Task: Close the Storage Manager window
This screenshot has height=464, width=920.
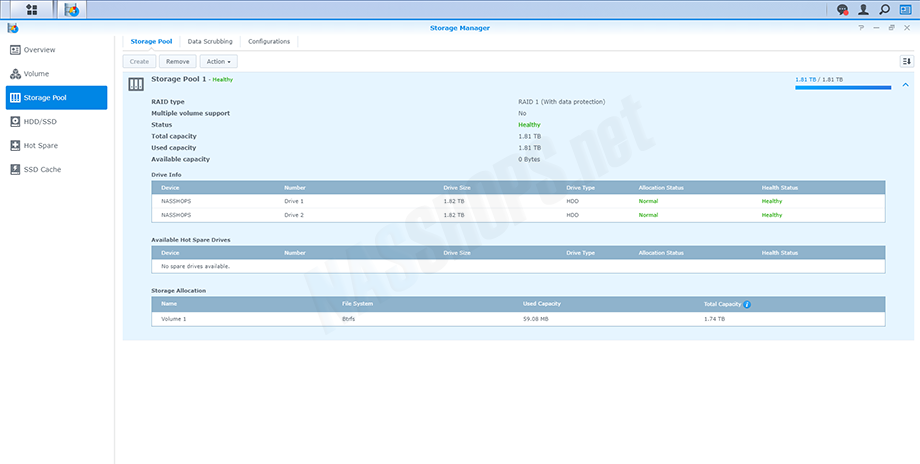Action: pos(907,28)
